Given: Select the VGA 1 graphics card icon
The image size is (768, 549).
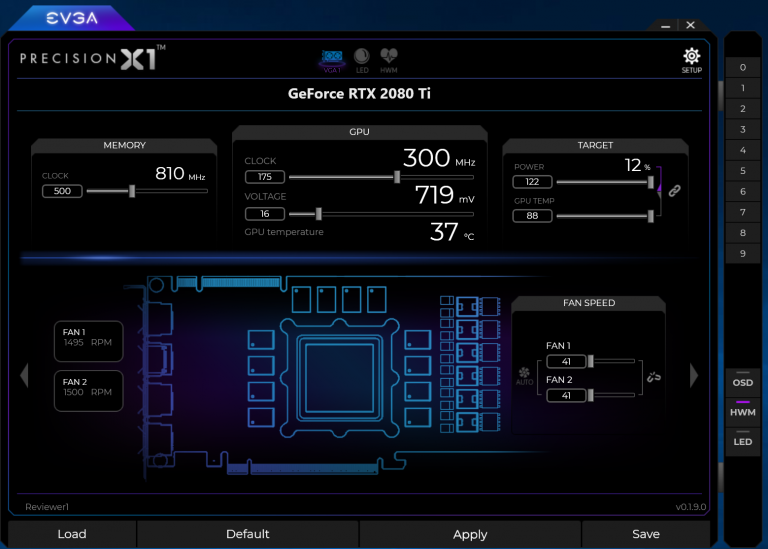Looking at the screenshot, I should click(332, 61).
